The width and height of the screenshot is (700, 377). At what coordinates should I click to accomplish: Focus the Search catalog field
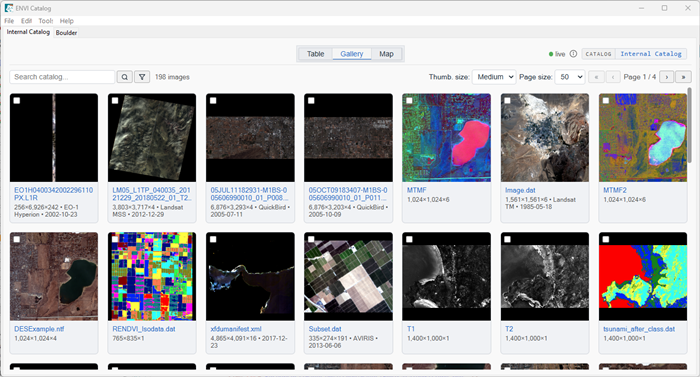[x=62, y=77]
